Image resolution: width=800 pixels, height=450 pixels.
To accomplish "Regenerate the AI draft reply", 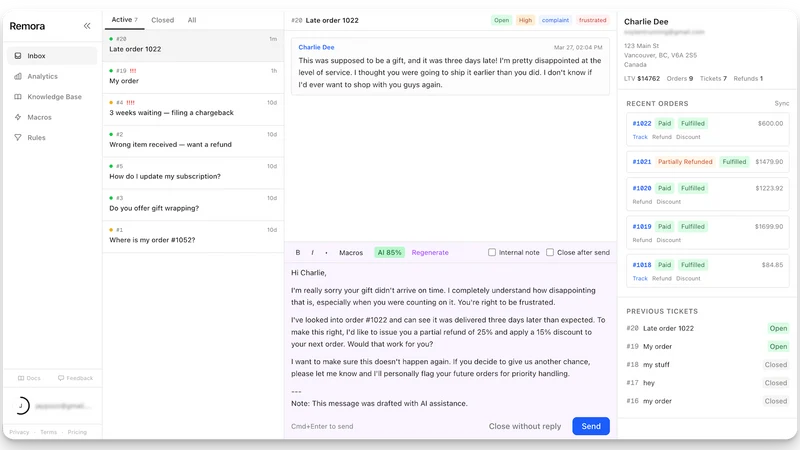I will pos(430,253).
